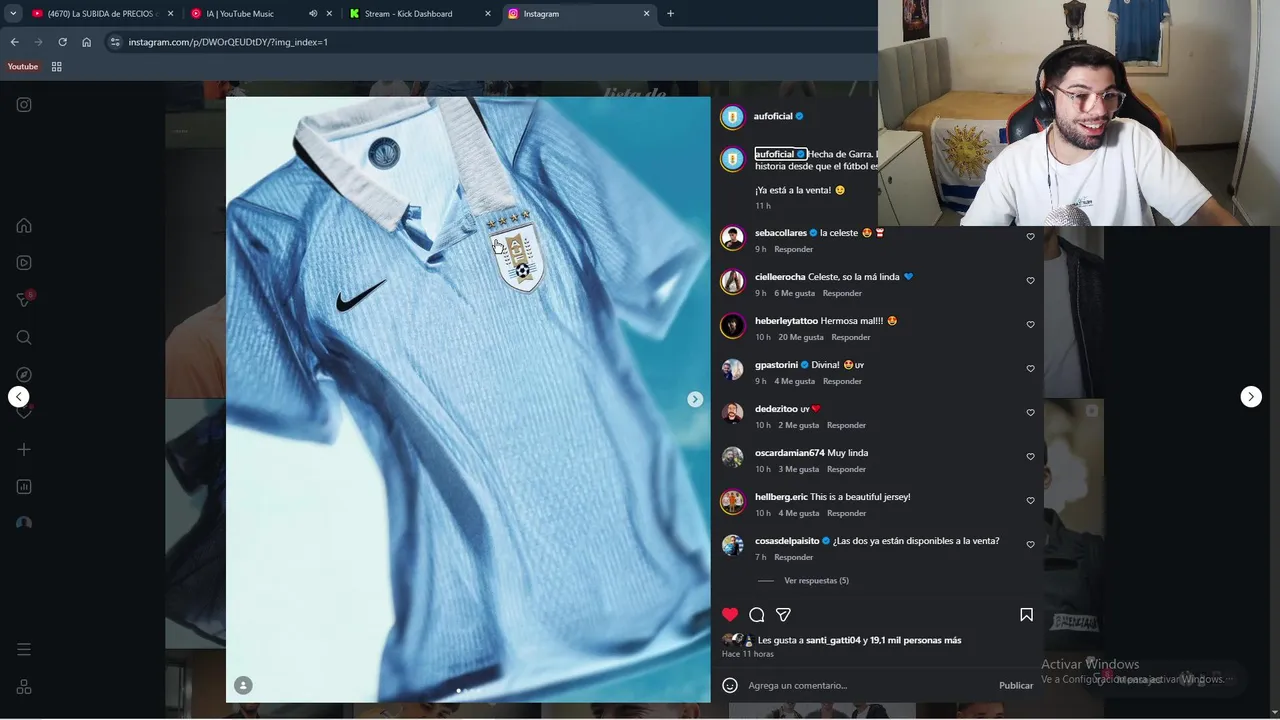This screenshot has width=1280, height=720.
Task: Like dedezitoo's comment
Action: [x=1030, y=413]
